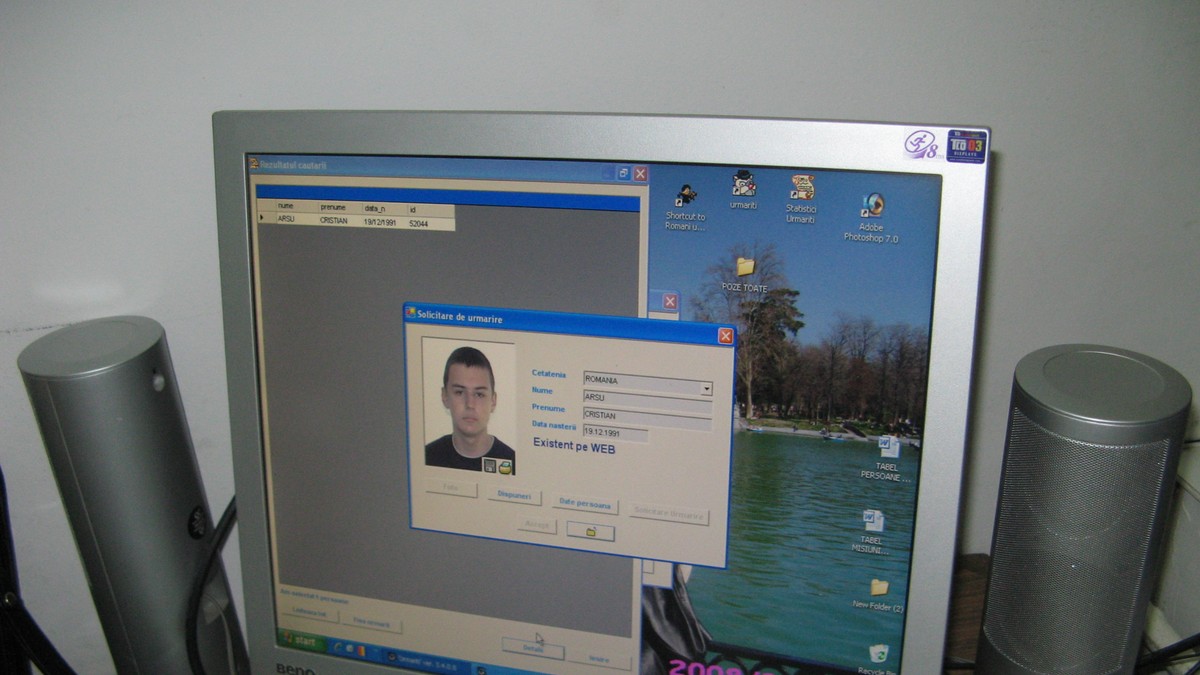Screen dimensions: 1200x675
Task: Restore the Rezultatul cautarii window
Action: (x=623, y=173)
